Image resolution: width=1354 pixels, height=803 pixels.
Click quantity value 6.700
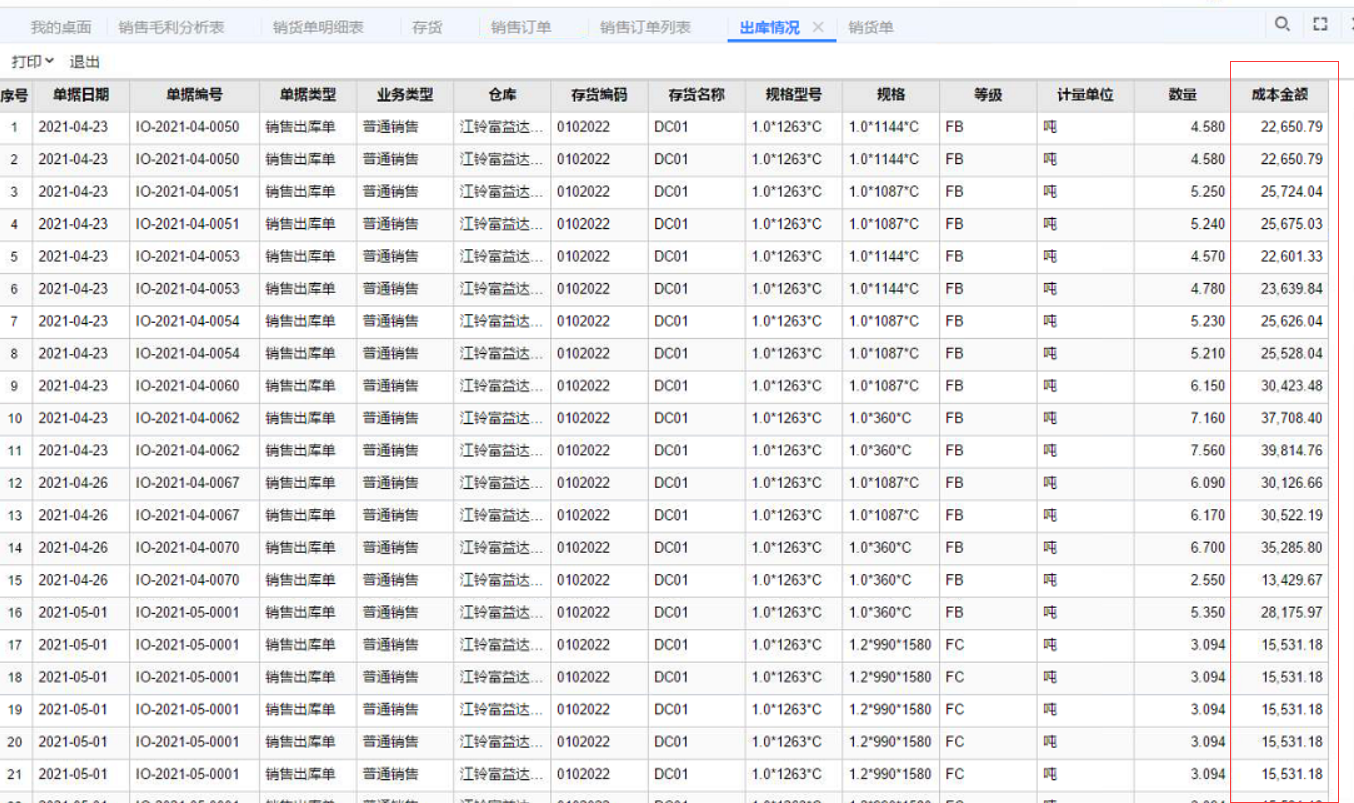(x=1208, y=548)
